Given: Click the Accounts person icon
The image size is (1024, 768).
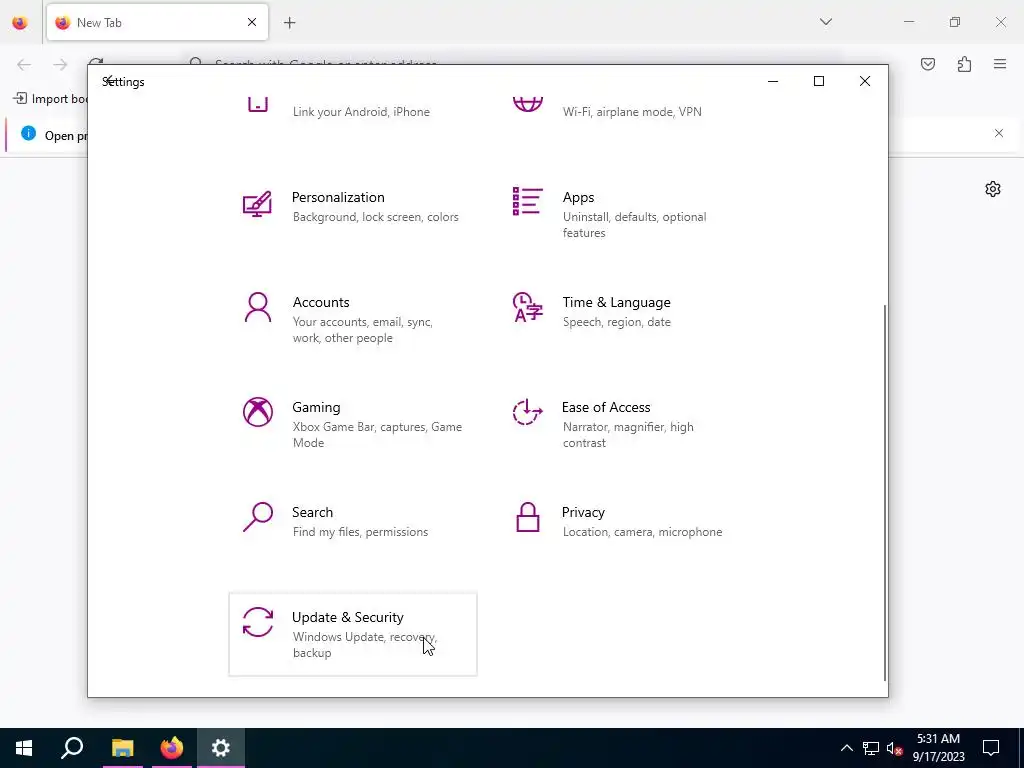Looking at the screenshot, I should point(257,308).
